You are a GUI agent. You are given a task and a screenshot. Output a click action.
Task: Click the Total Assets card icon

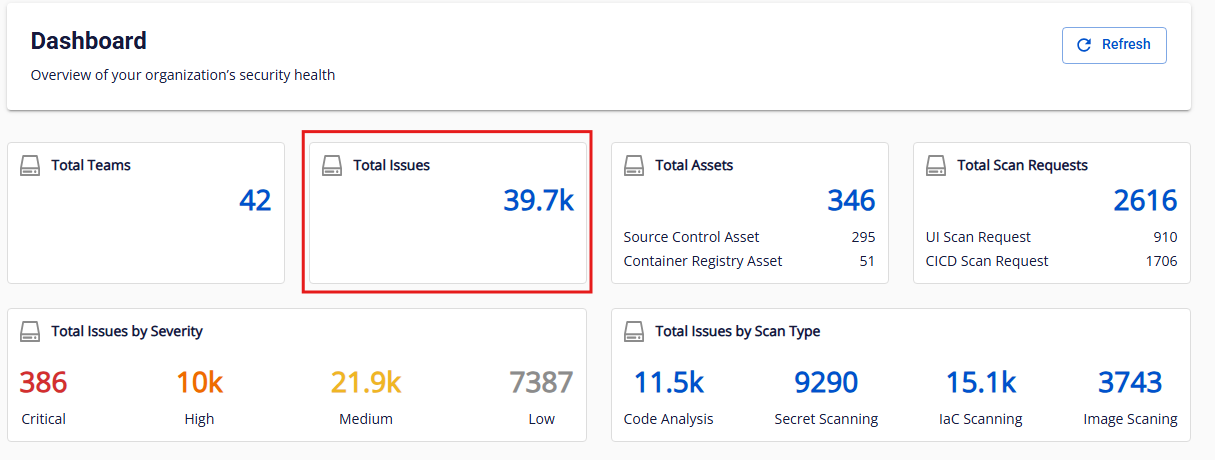pos(634,165)
